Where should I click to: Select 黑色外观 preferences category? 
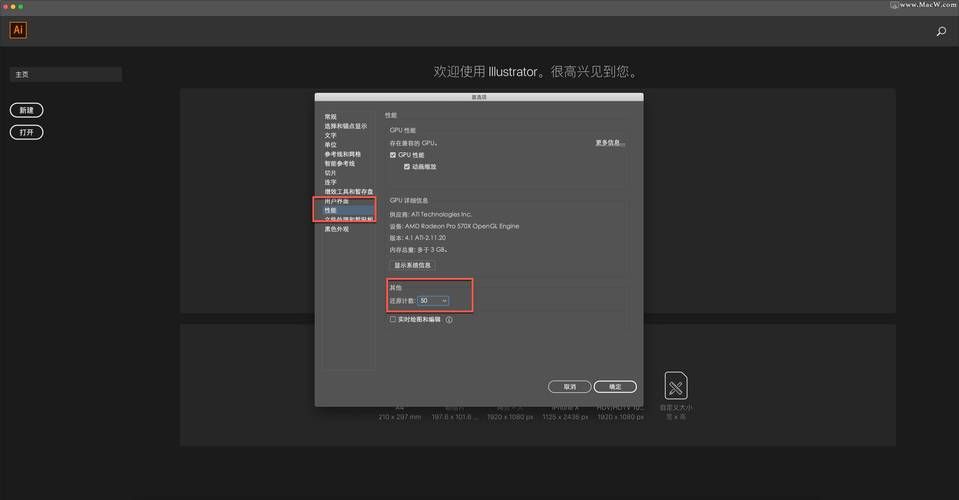click(x=336, y=229)
